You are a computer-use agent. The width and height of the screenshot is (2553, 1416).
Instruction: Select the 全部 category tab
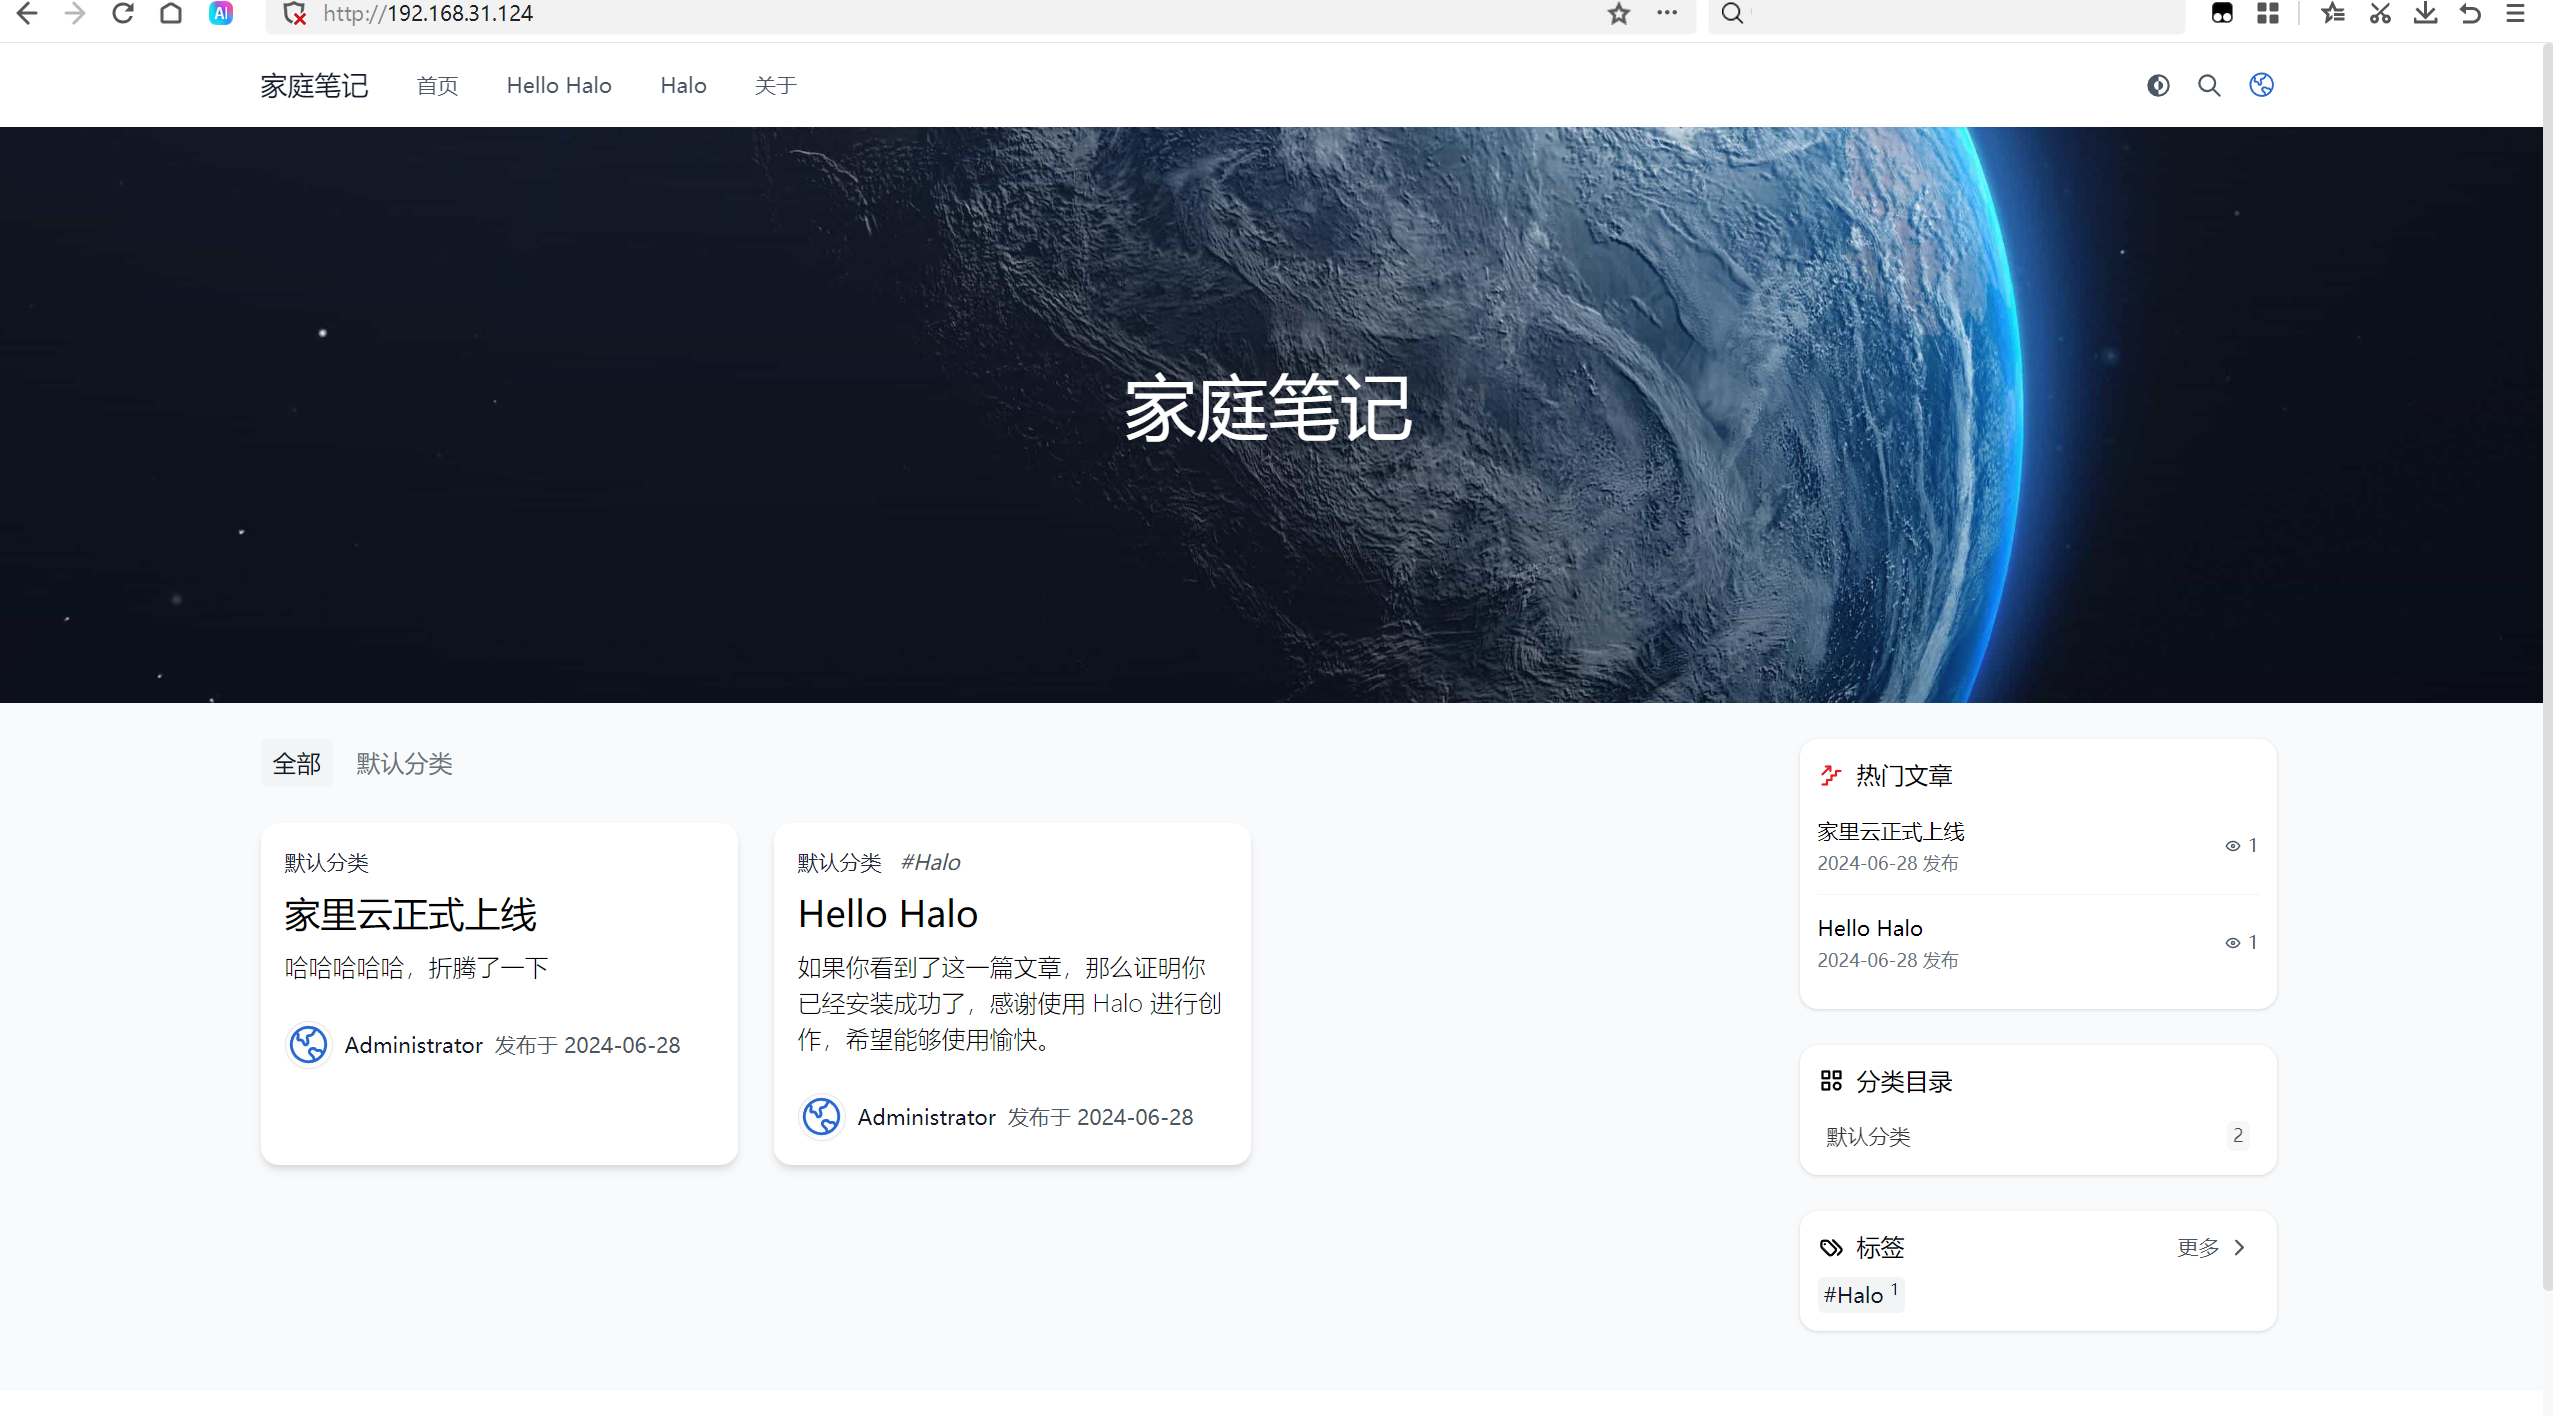(x=297, y=764)
